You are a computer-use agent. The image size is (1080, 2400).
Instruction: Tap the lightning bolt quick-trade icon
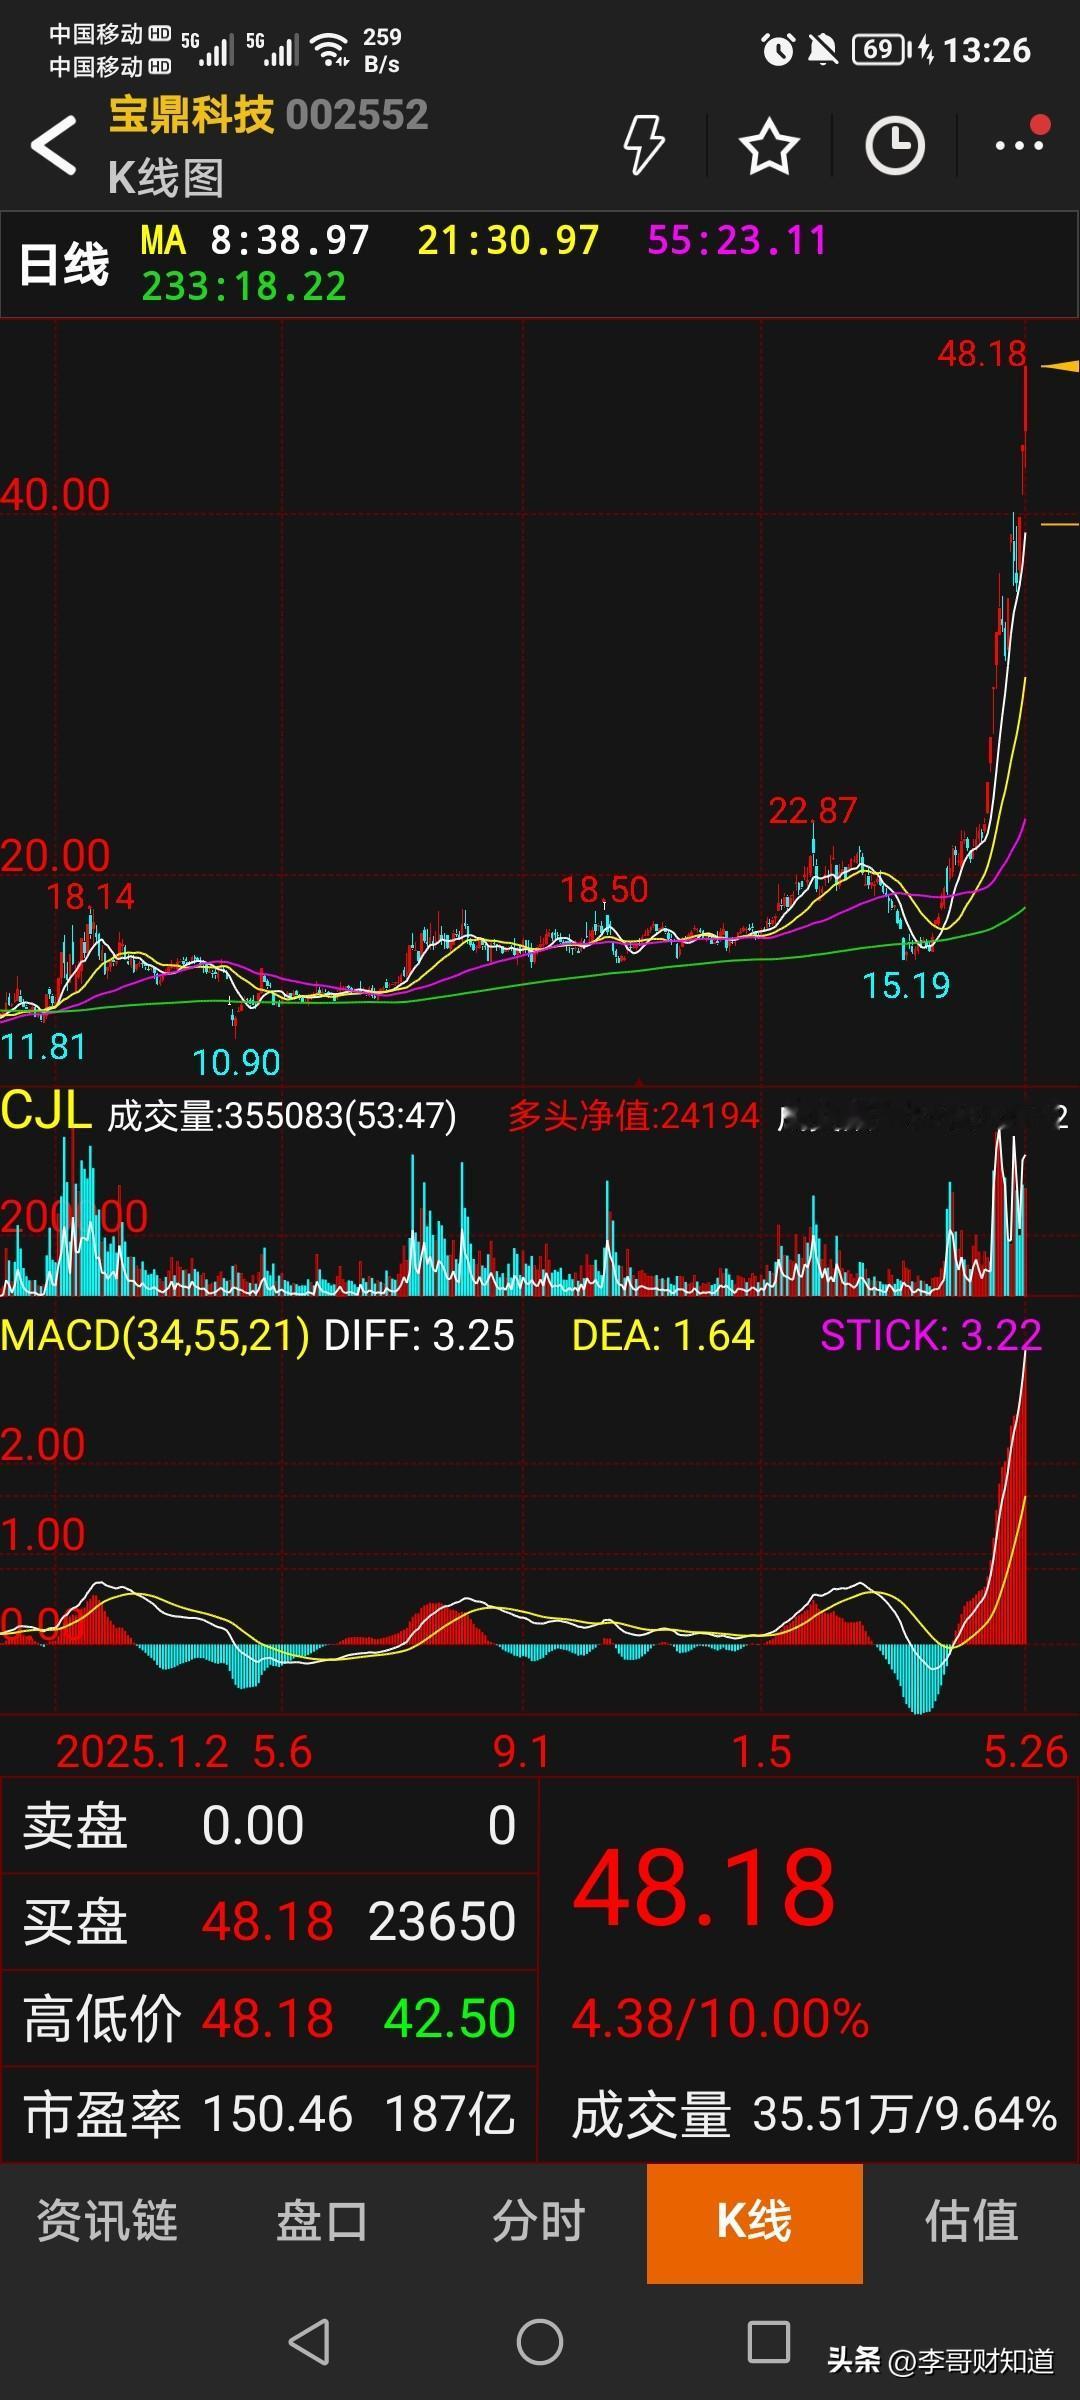643,145
